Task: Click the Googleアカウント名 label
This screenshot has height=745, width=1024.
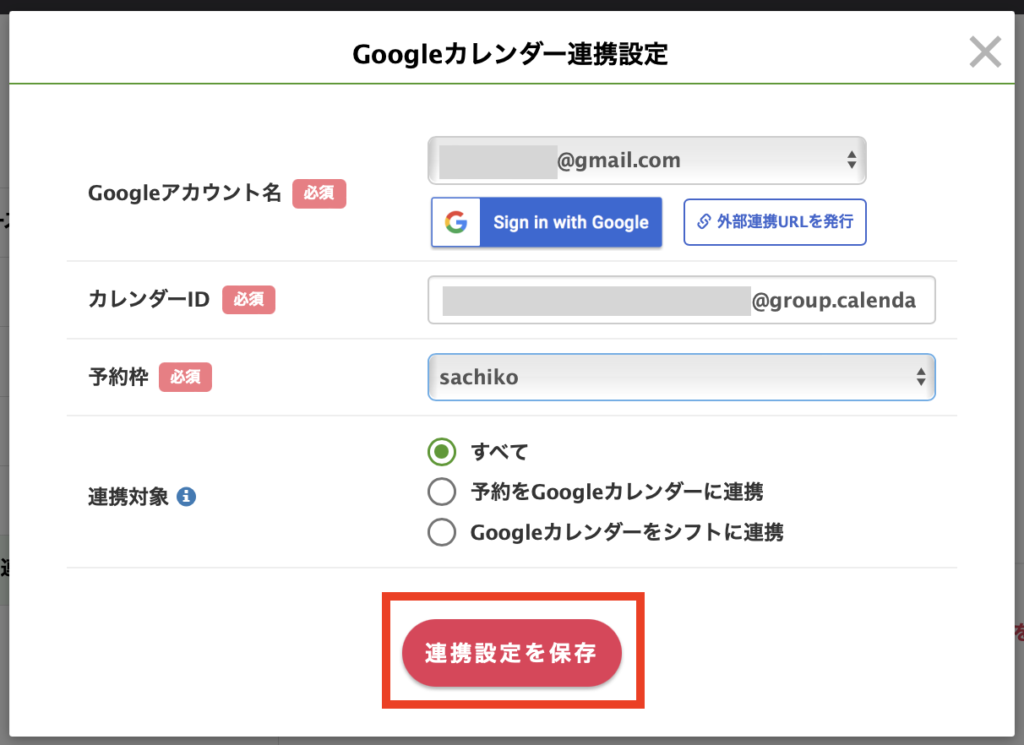Action: click(185, 193)
